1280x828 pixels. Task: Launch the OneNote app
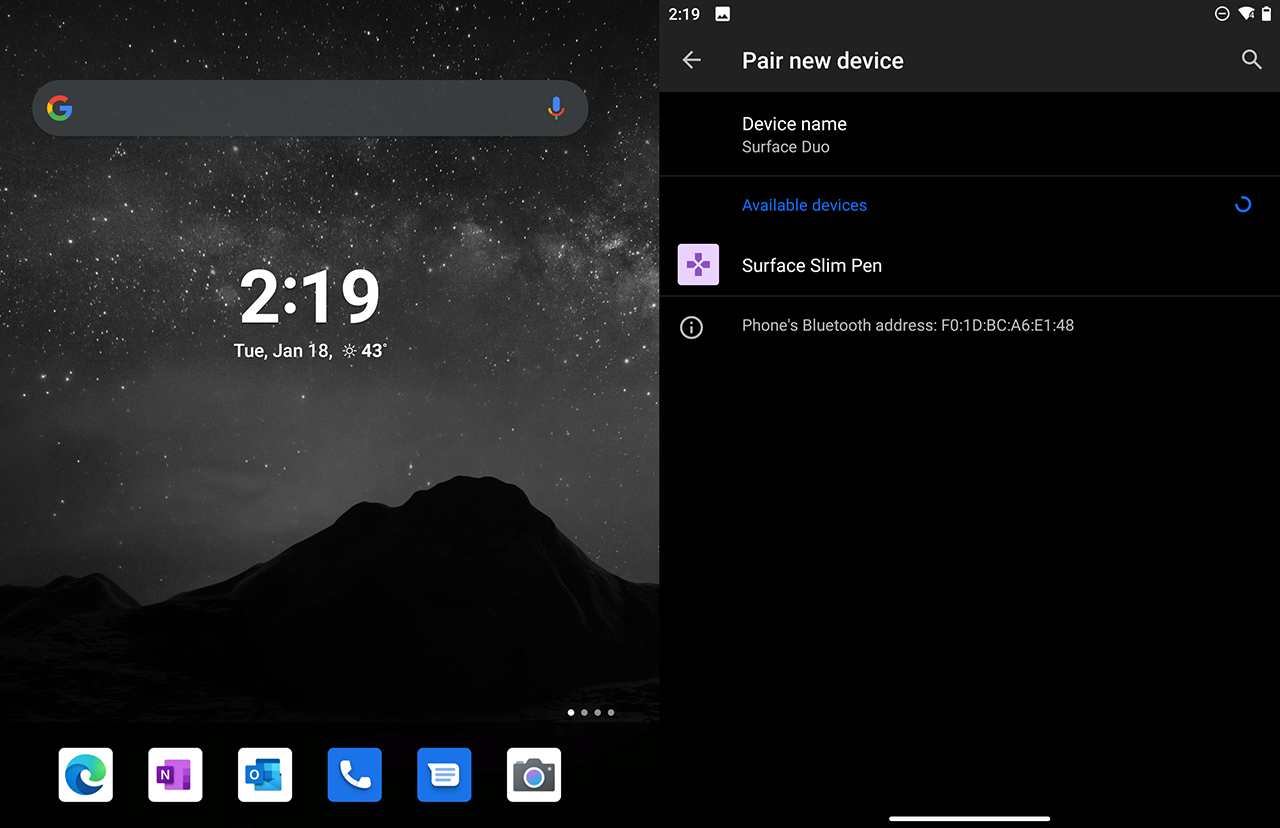coord(175,775)
